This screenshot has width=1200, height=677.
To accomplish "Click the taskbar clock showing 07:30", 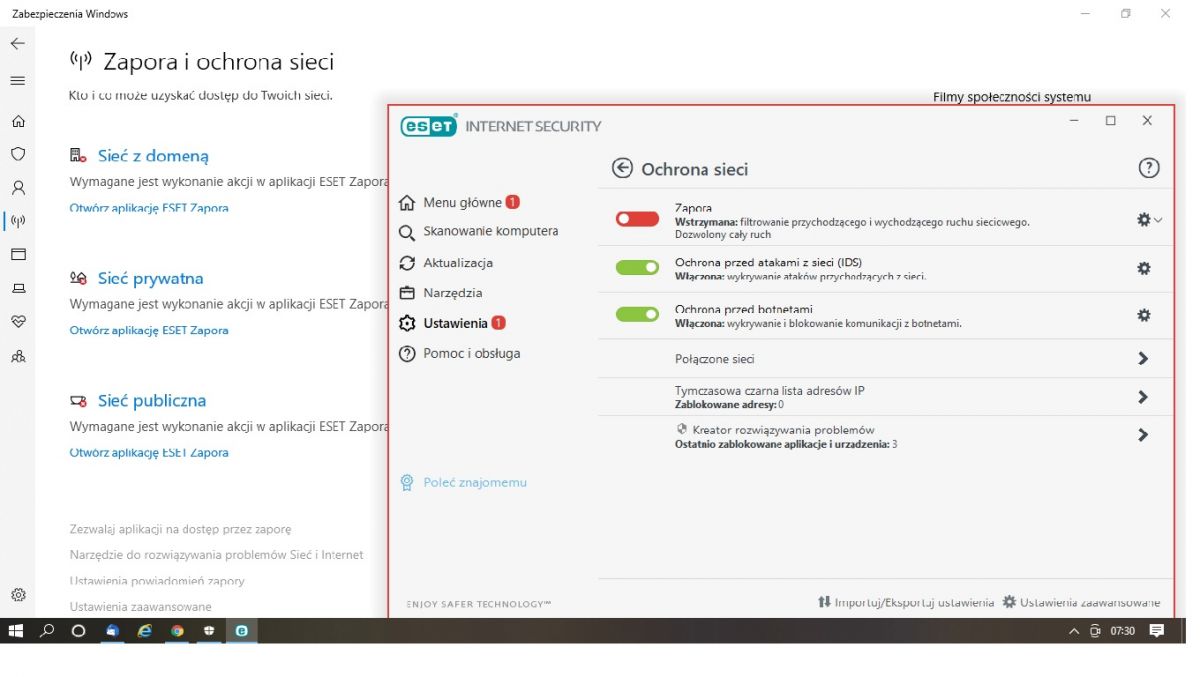I will click(x=1123, y=631).
